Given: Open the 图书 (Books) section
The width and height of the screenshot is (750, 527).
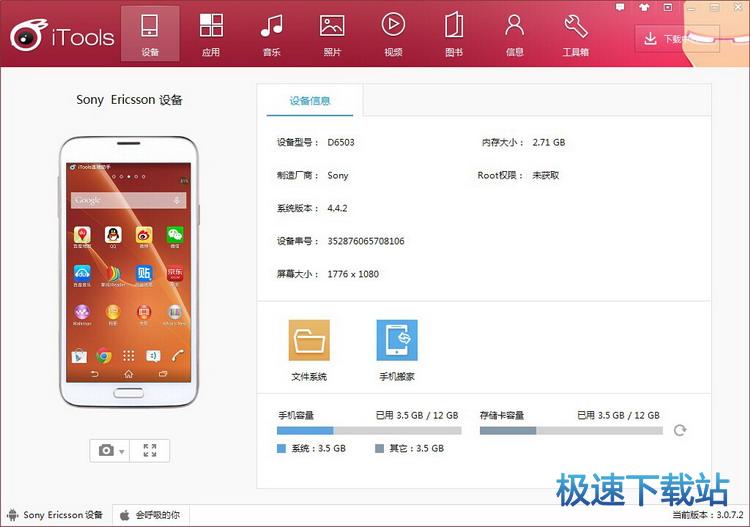Looking at the screenshot, I should click(454, 34).
